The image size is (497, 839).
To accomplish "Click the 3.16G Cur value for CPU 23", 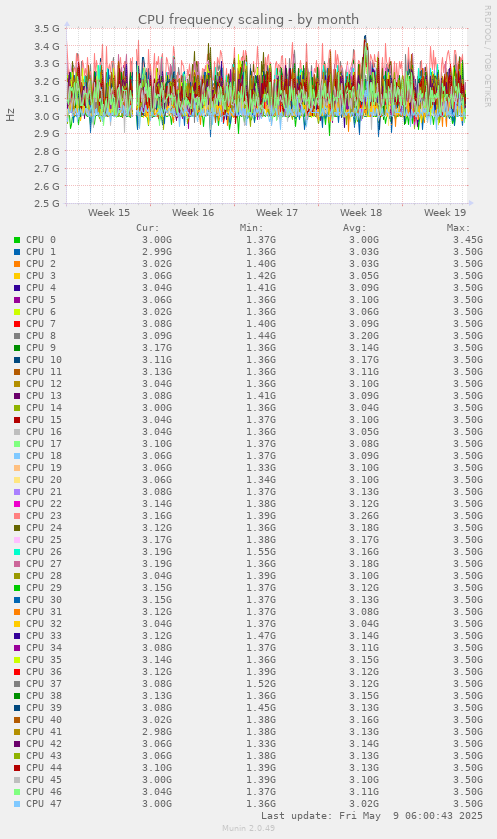I will [x=157, y=516].
